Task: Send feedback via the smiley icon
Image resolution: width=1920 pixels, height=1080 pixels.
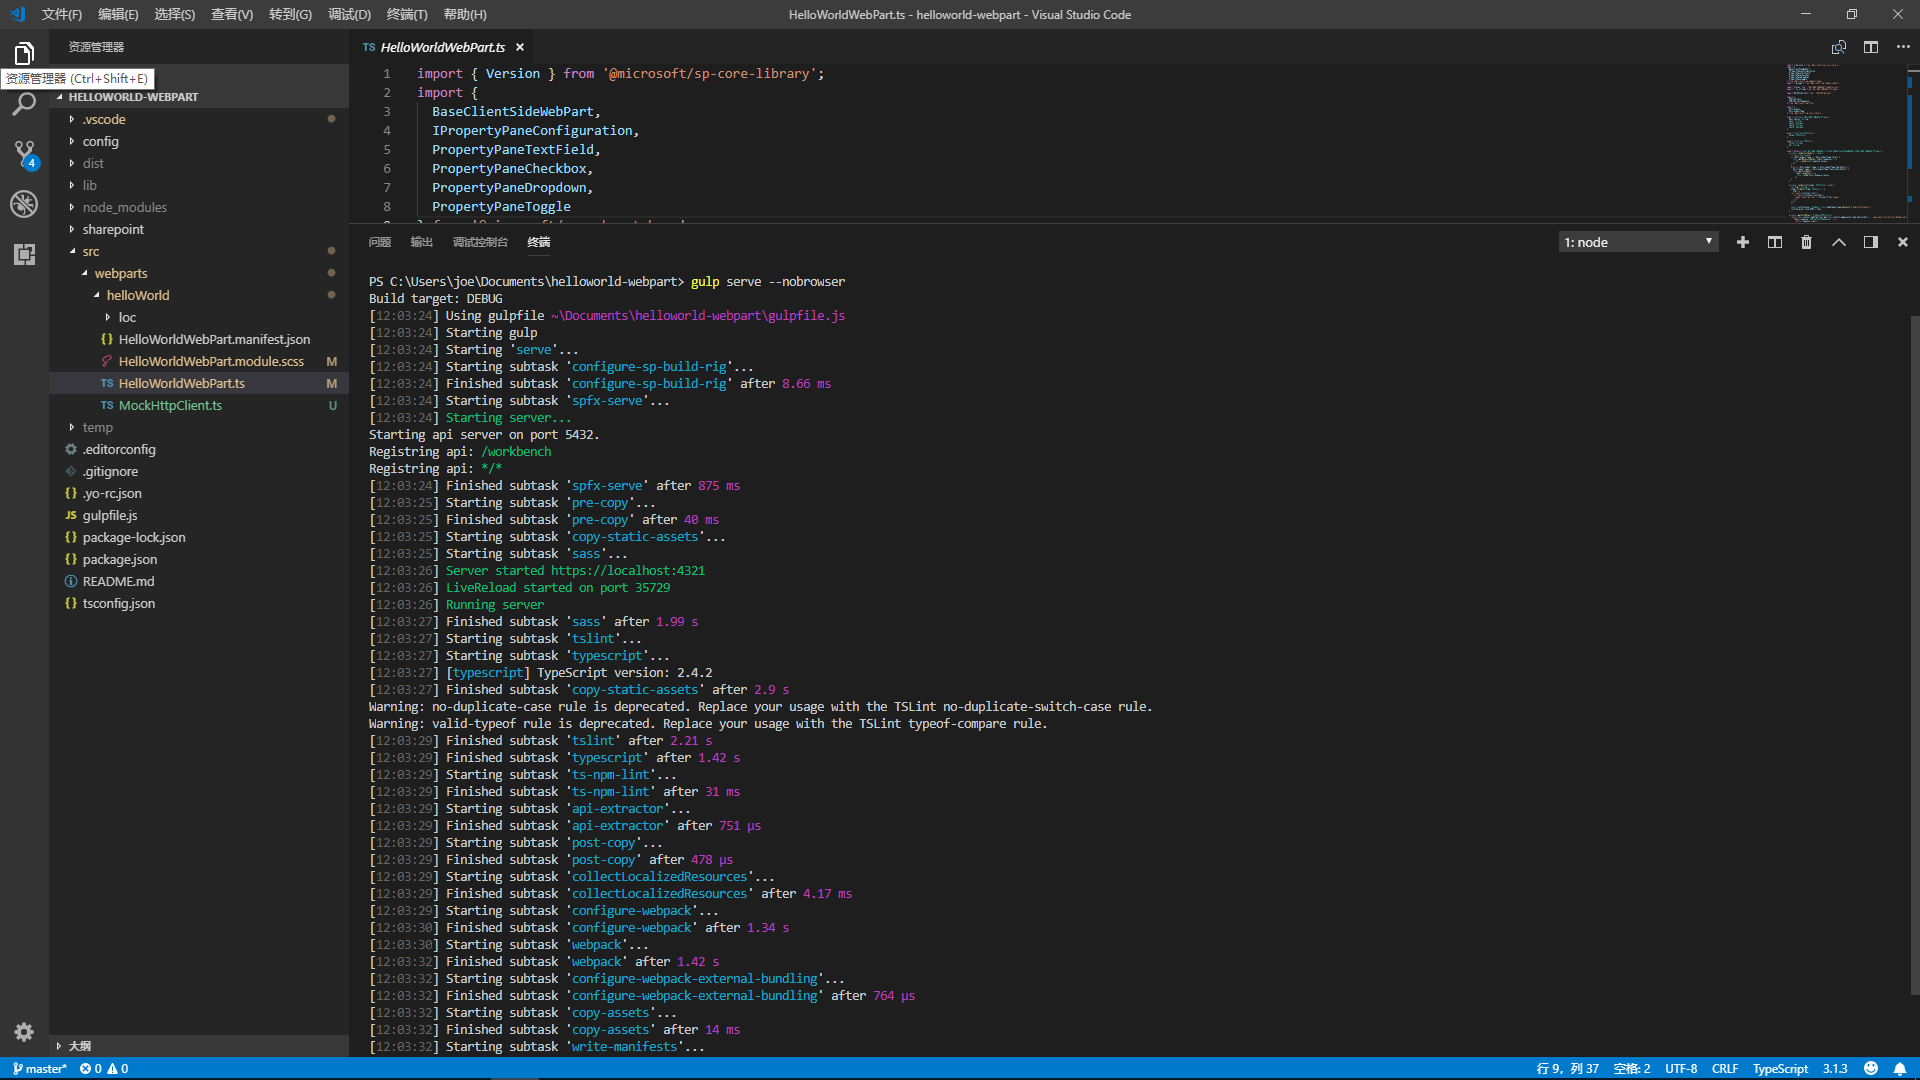Action: [1871, 1068]
